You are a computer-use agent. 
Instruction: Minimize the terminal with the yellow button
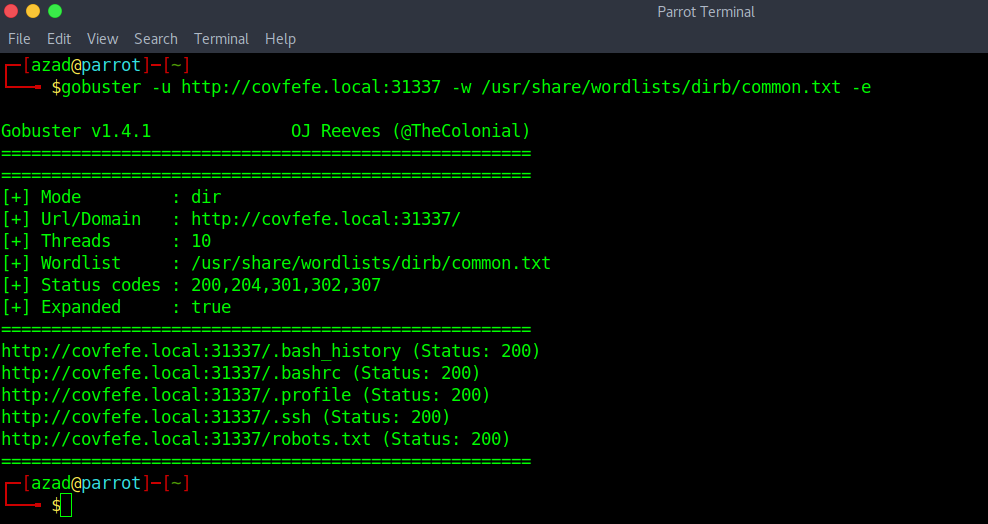tap(33, 11)
